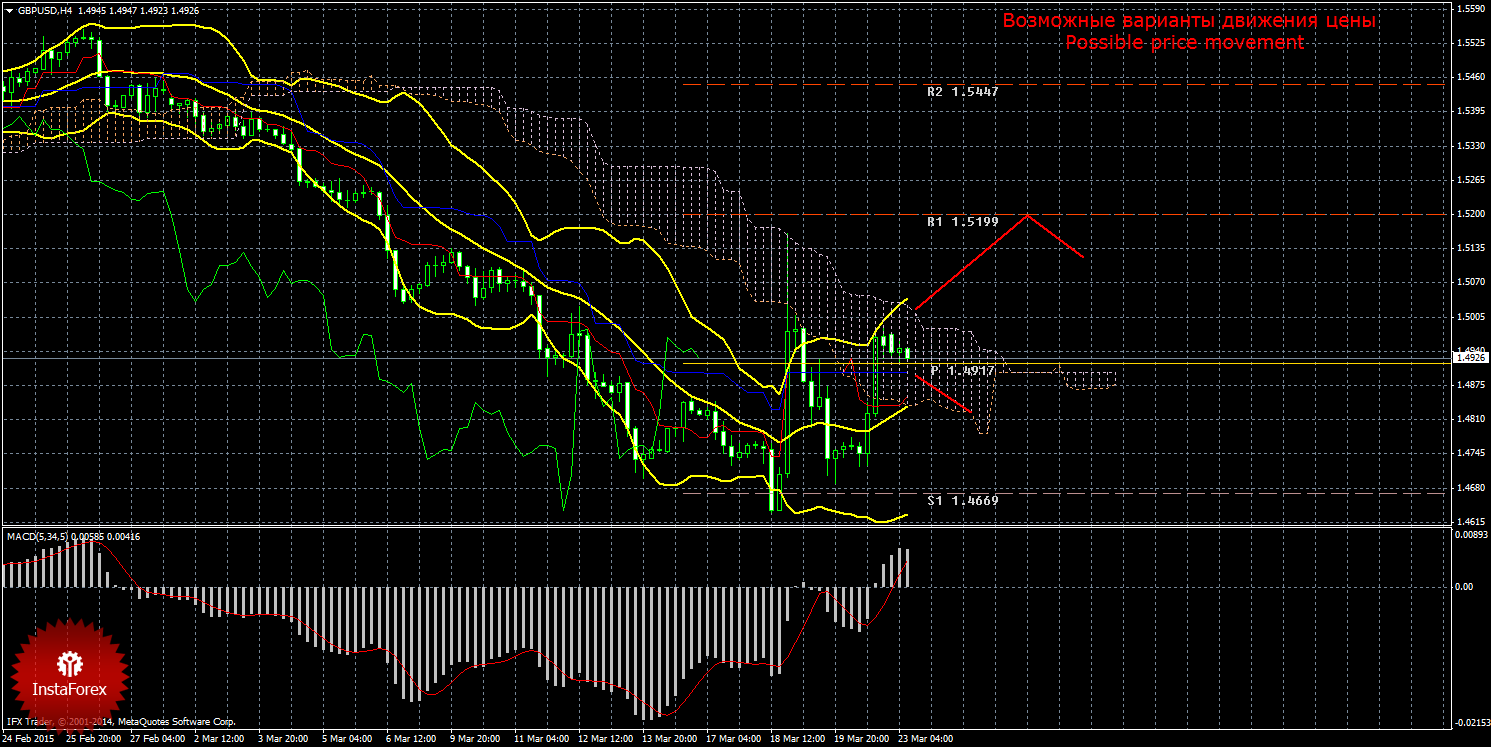Click the 27 Feb 04:00 time label

click(160, 739)
